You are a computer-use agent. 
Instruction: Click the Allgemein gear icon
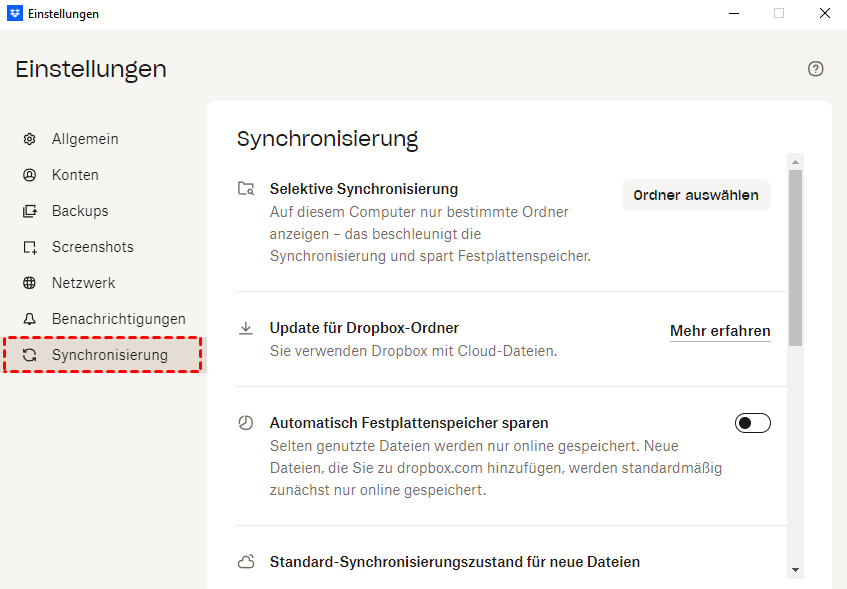[30, 139]
